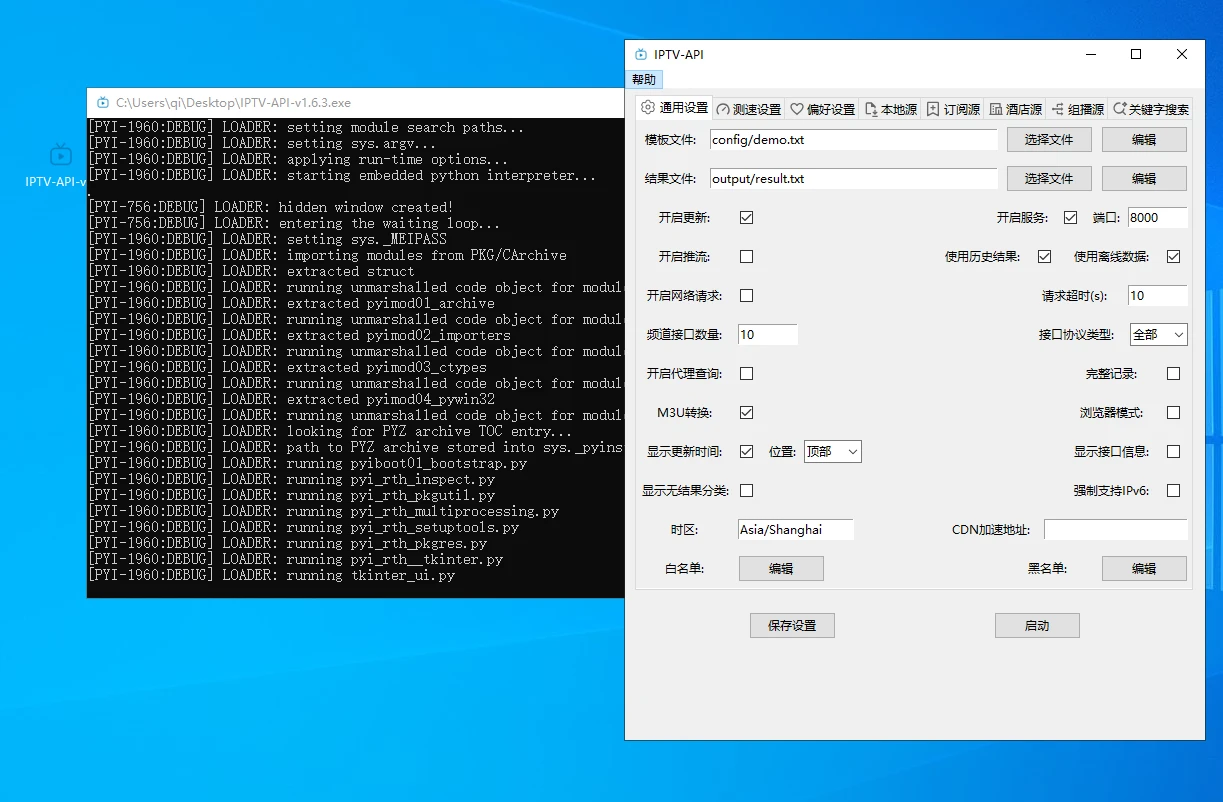Screen dimensions: 1223x802
Task: Open the 帮助 menu
Action: pyautogui.click(x=645, y=80)
